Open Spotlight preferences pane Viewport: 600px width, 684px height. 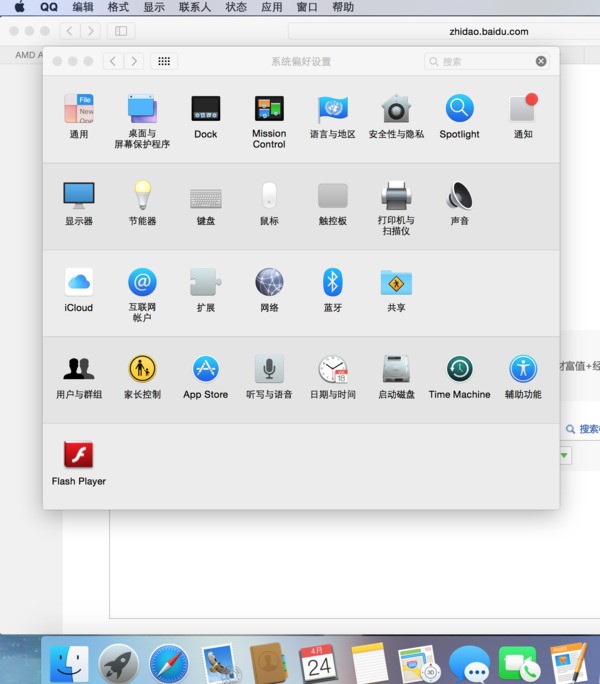459,116
